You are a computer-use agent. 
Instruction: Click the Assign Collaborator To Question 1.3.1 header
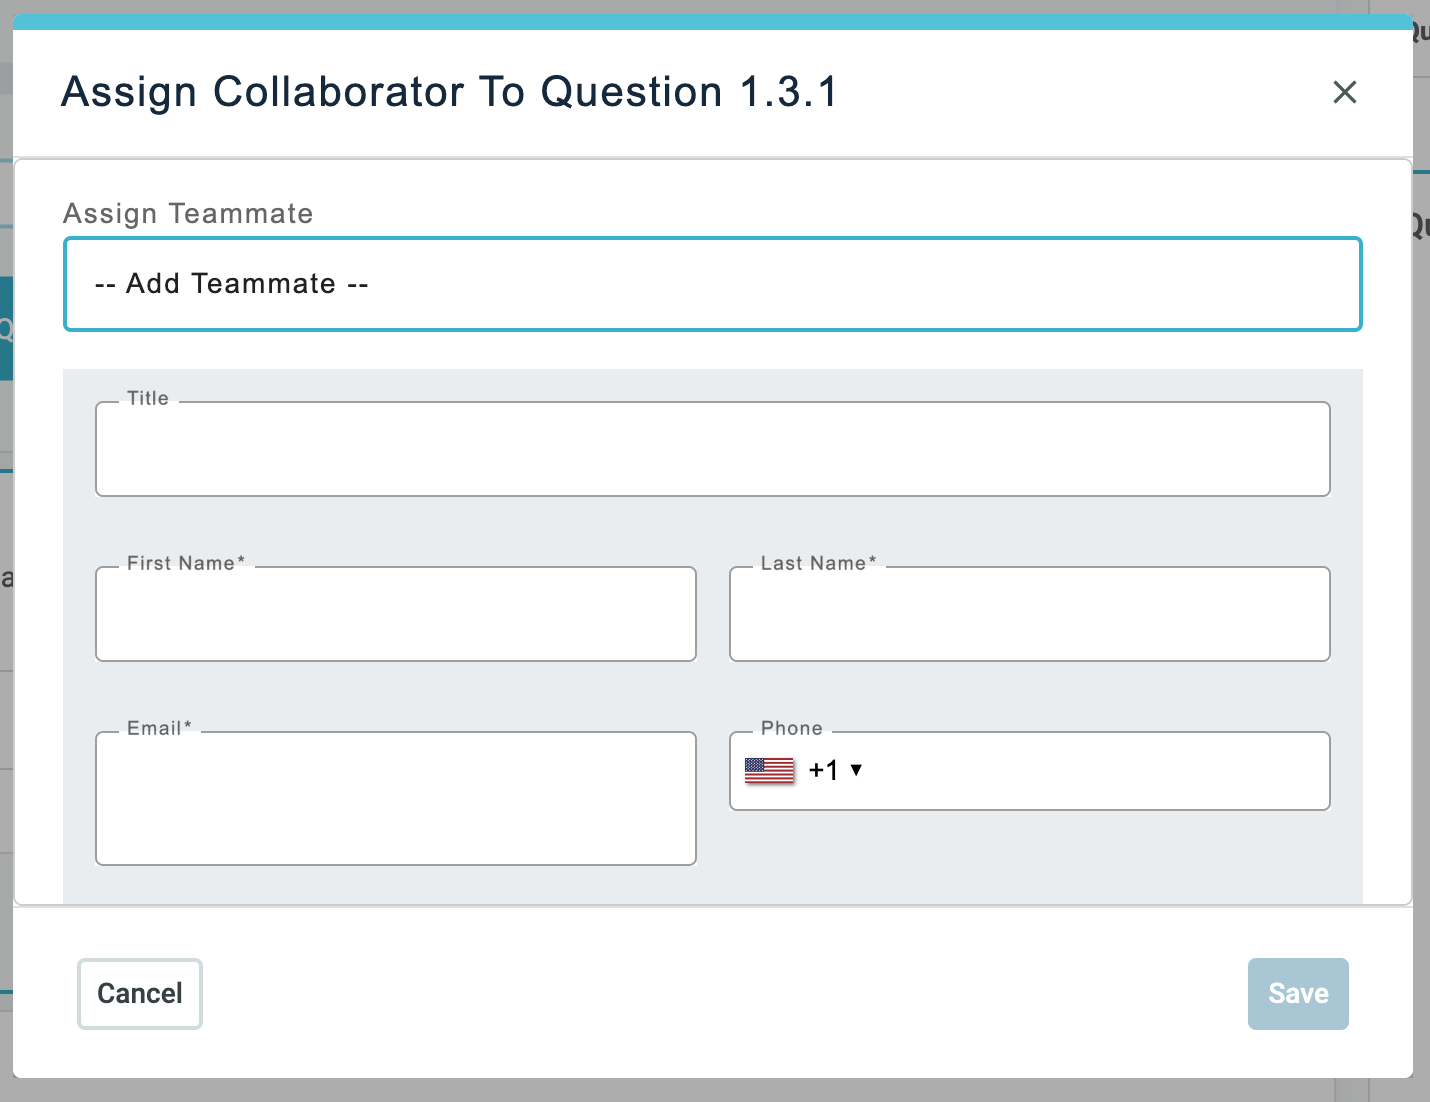coord(450,92)
